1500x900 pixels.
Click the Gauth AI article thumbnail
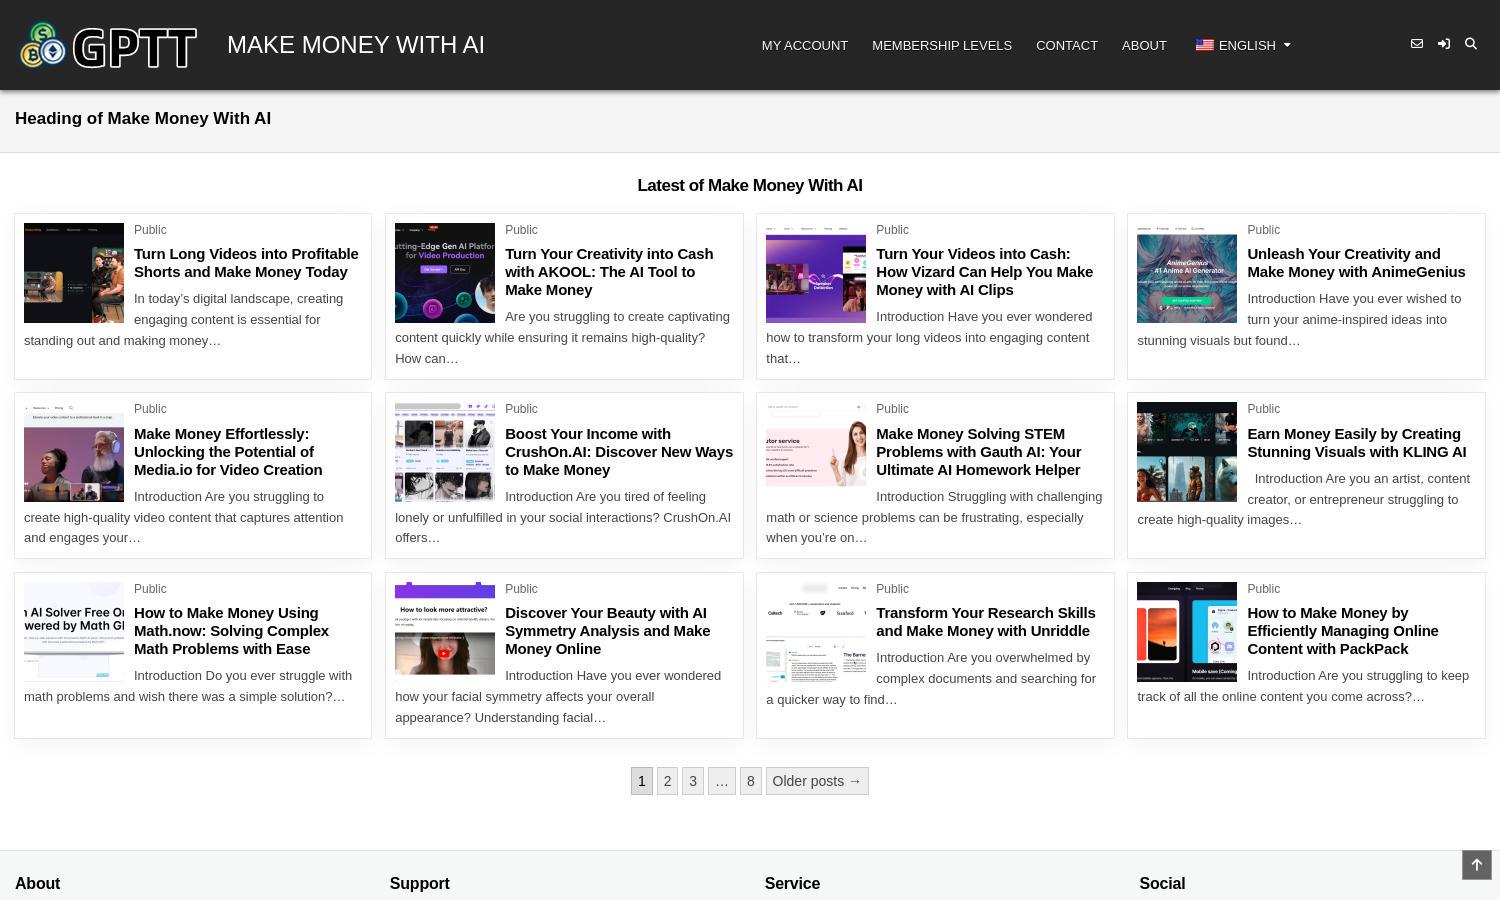pos(816,452)
